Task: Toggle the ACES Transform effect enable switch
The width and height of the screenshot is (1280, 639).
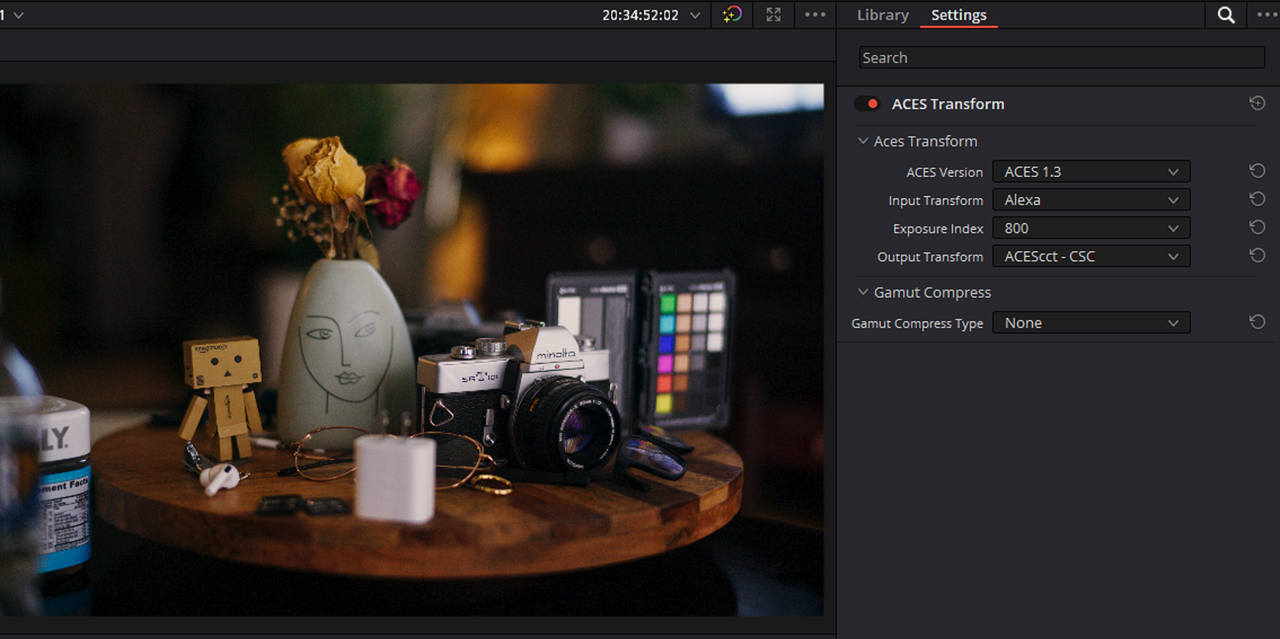Action: [x=867, y=104]
